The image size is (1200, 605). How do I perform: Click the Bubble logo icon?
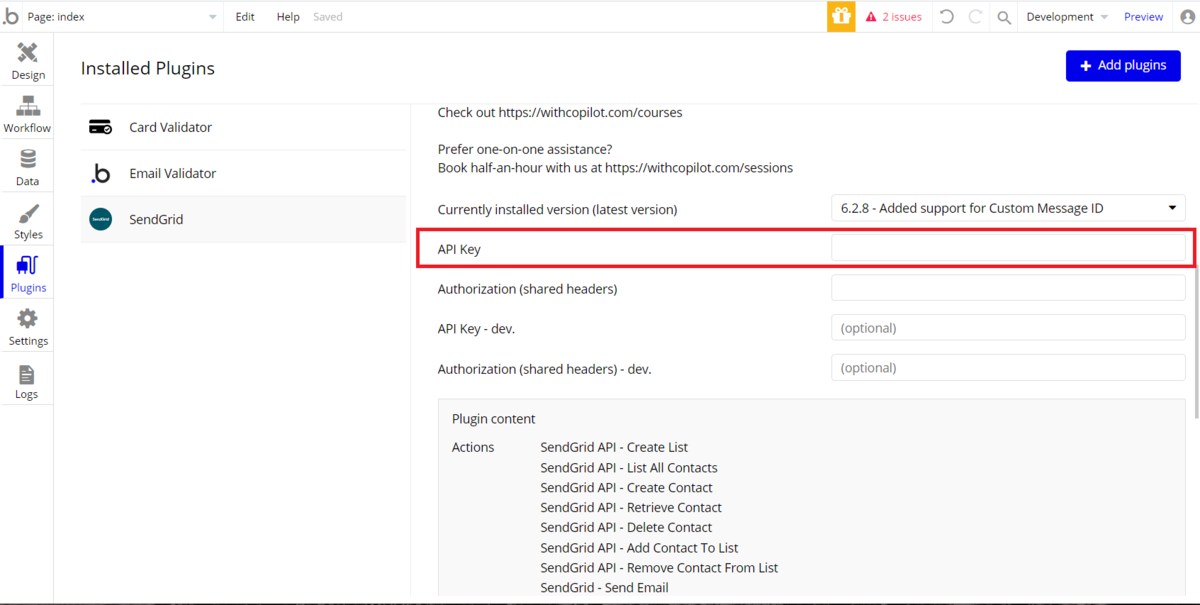11,17
